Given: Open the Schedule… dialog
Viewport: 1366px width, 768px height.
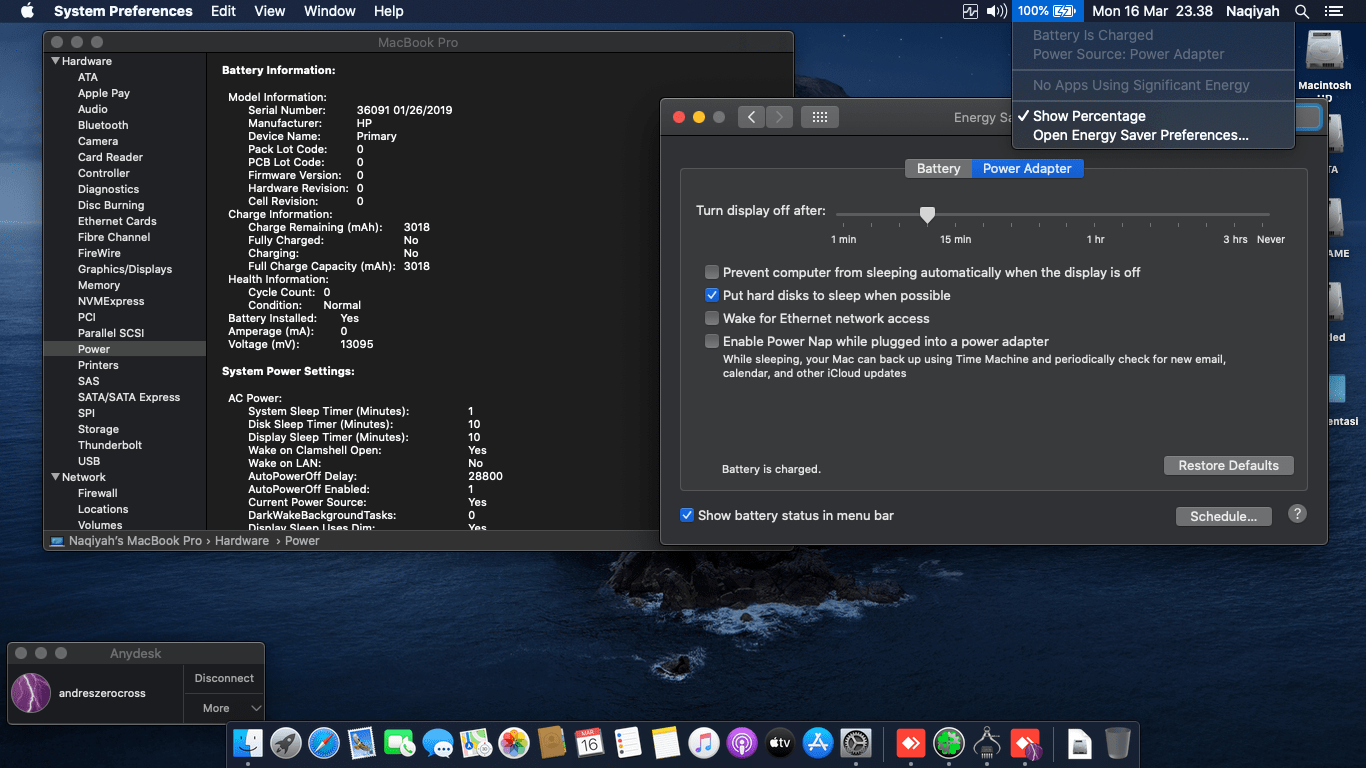Looking at the screenshot, I should tap(1223, 516).
